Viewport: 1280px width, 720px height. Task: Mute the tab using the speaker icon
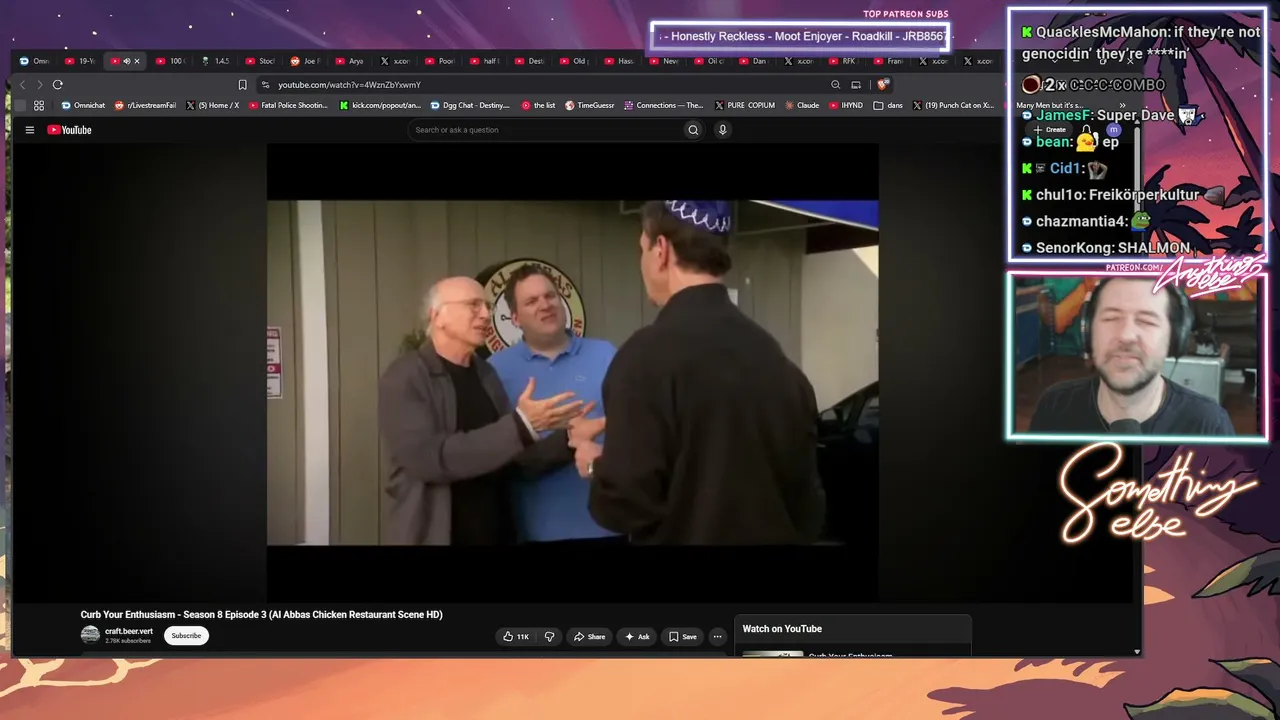(126, 61)
